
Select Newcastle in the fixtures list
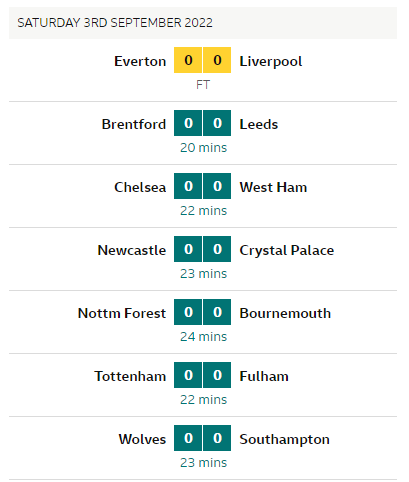132,250
